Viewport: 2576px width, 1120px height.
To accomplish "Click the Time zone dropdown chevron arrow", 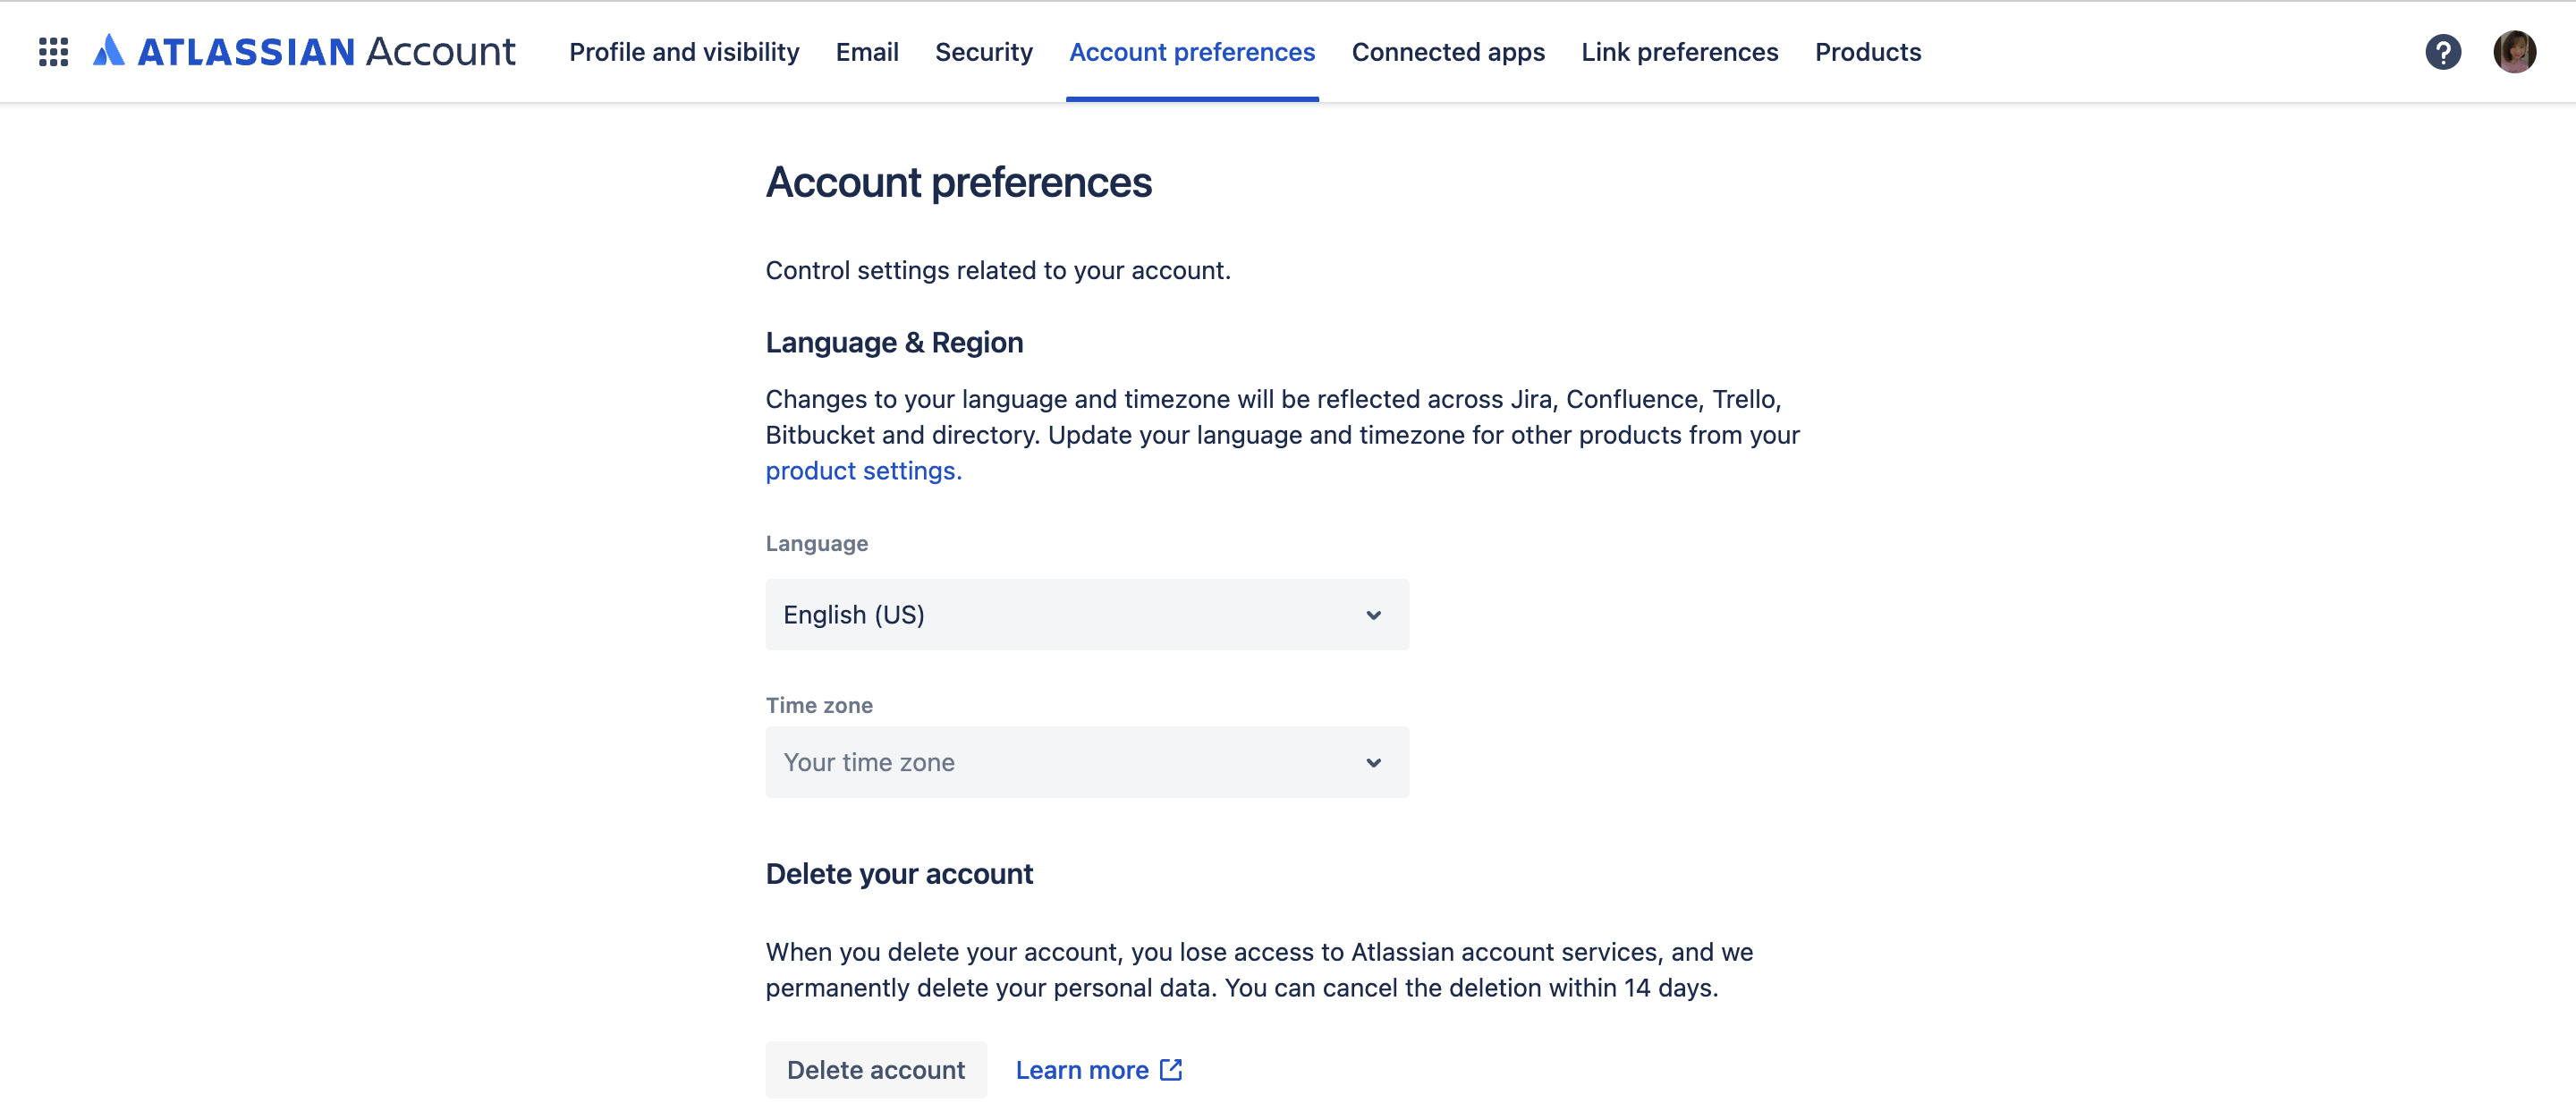I will click(1373, 763).
